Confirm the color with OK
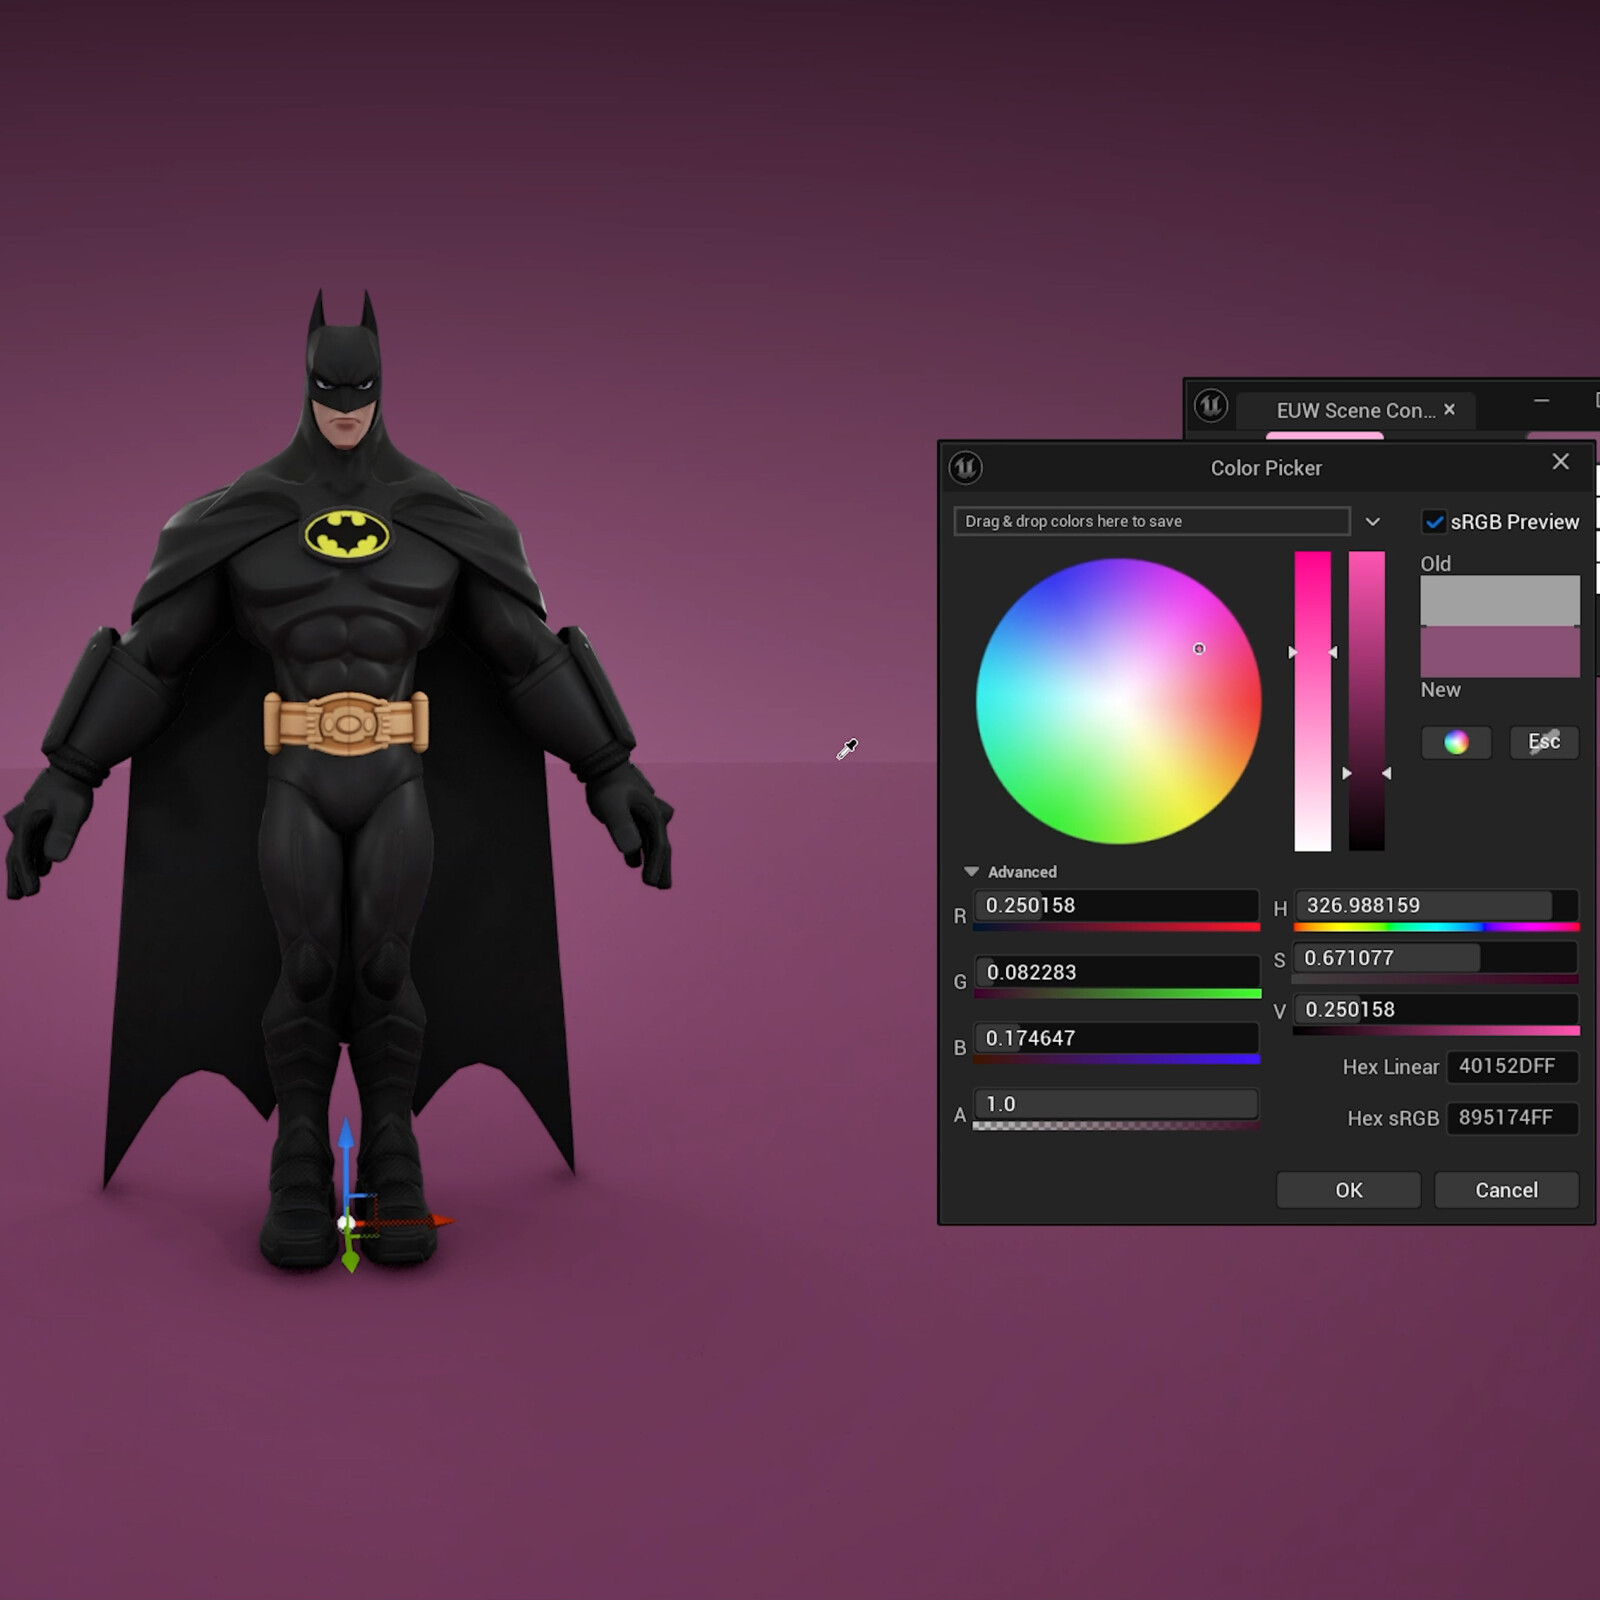This screenshot has width=1600, height=1600. coord(1348,1190)
